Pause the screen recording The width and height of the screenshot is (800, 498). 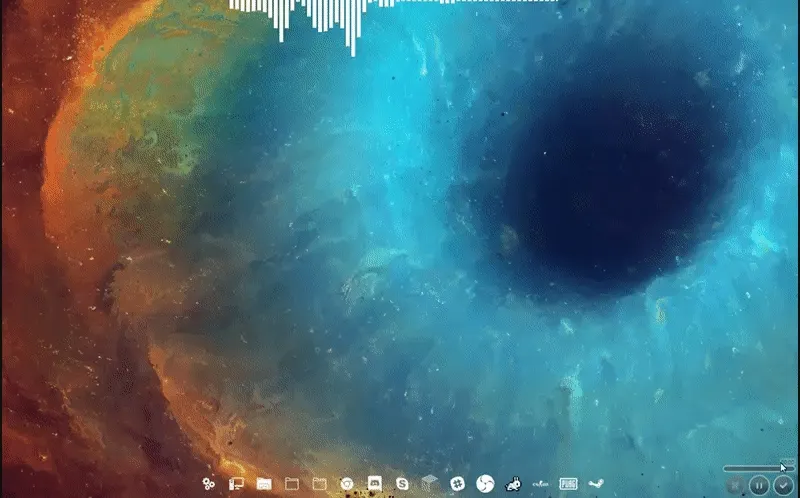pos(759,485)
